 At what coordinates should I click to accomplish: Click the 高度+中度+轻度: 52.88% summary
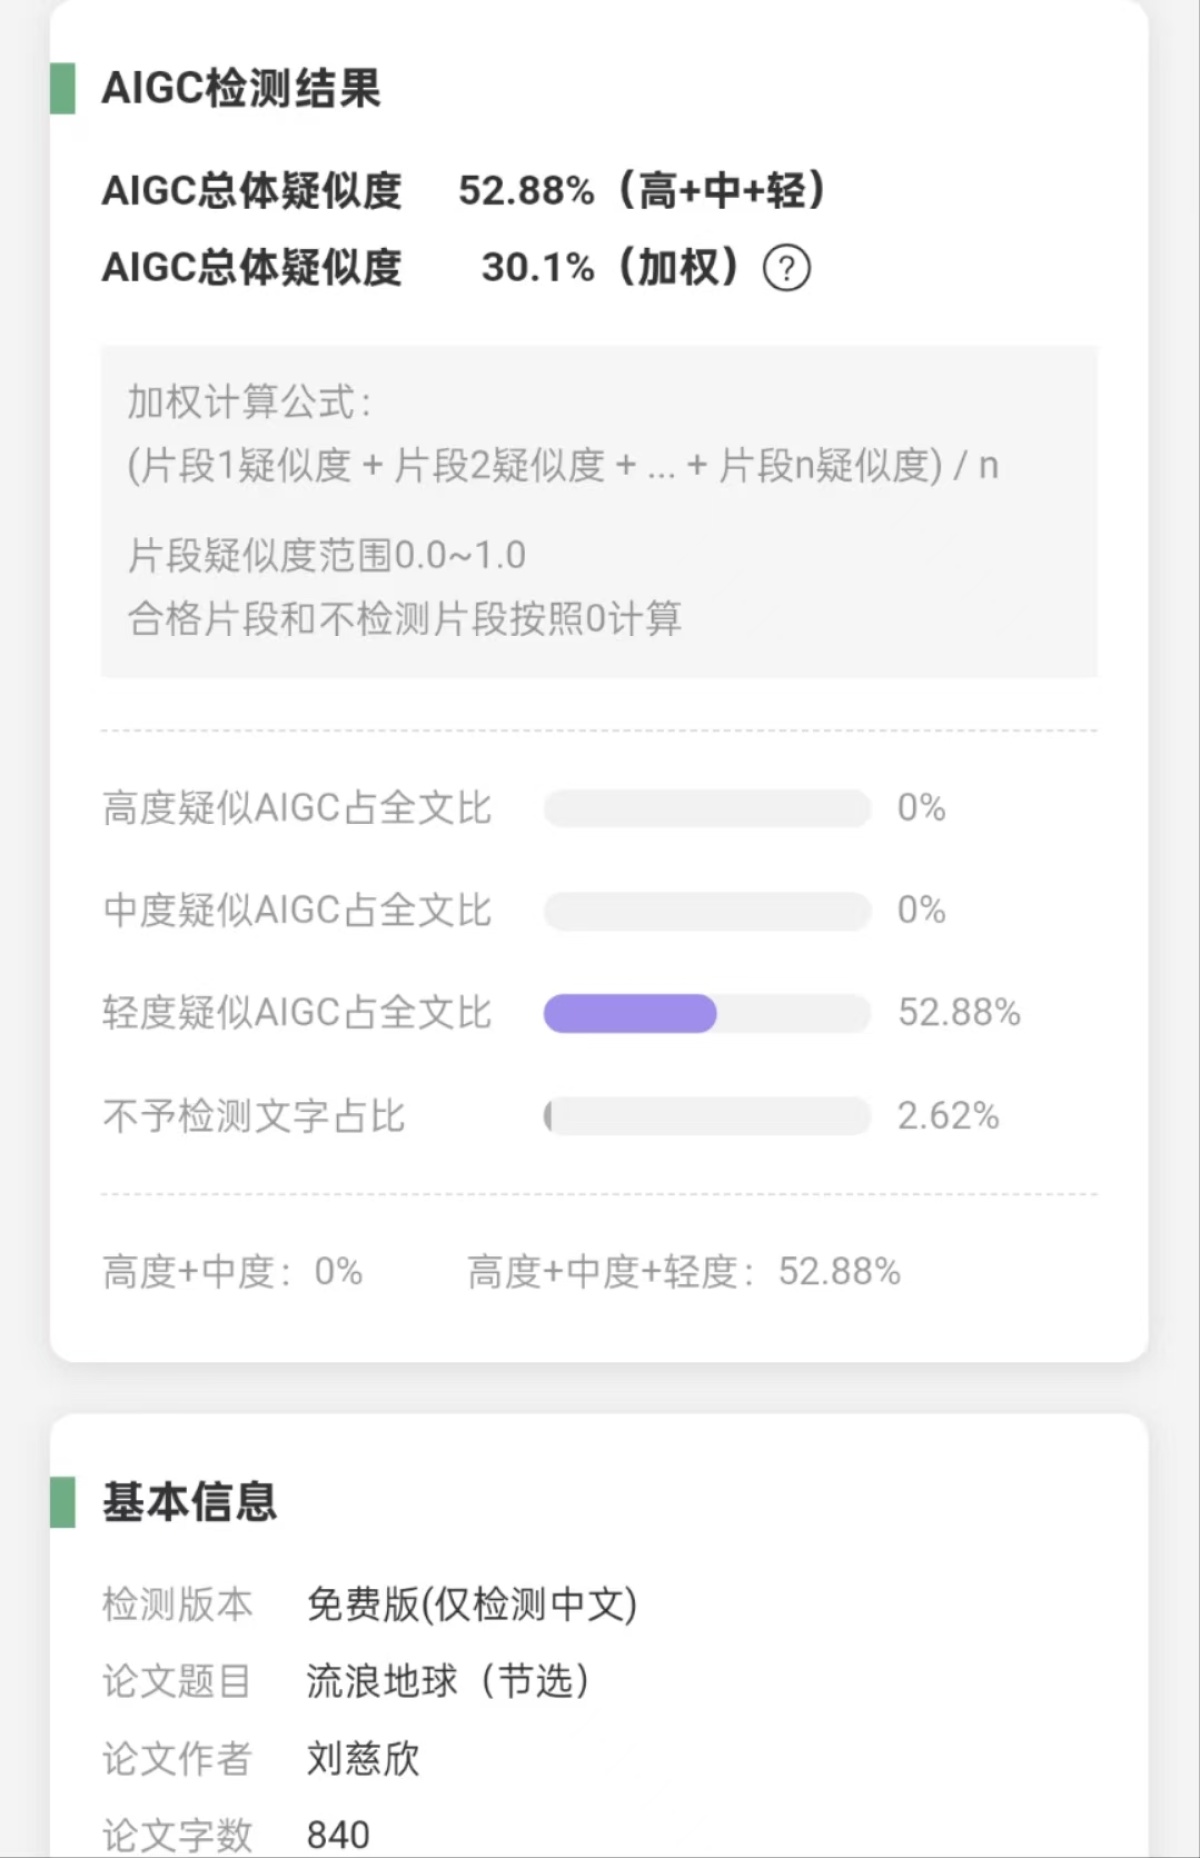click(x=684, y=1272)
